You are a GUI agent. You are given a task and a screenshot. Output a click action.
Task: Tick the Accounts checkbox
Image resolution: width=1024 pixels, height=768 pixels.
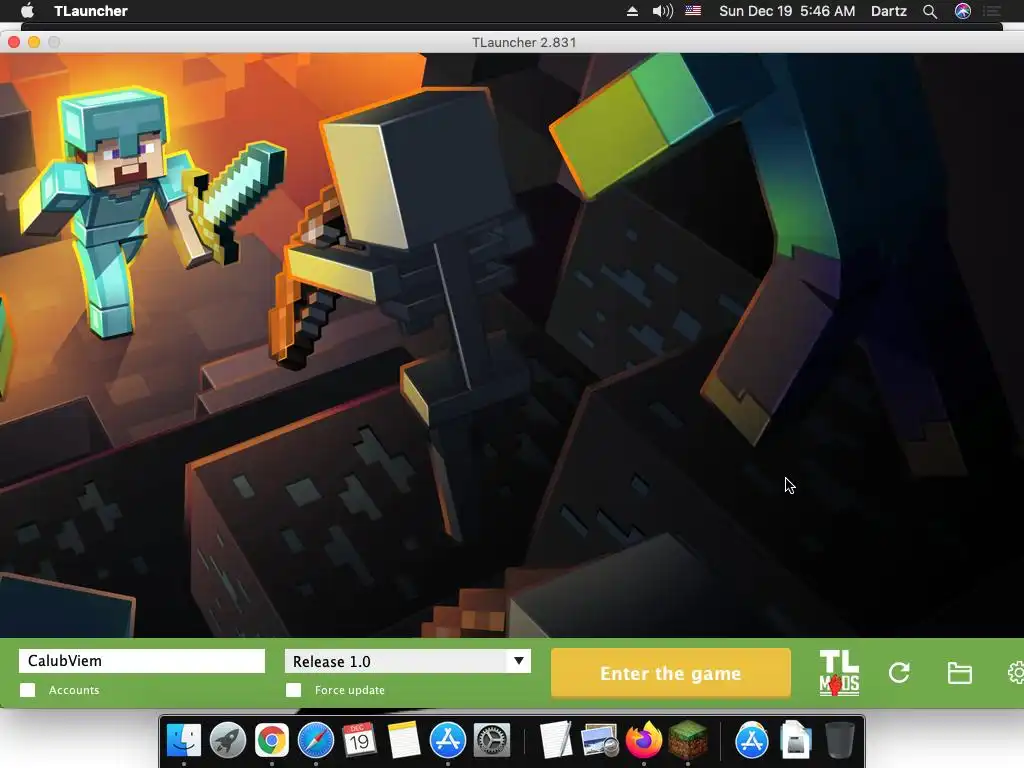(27, 690)
